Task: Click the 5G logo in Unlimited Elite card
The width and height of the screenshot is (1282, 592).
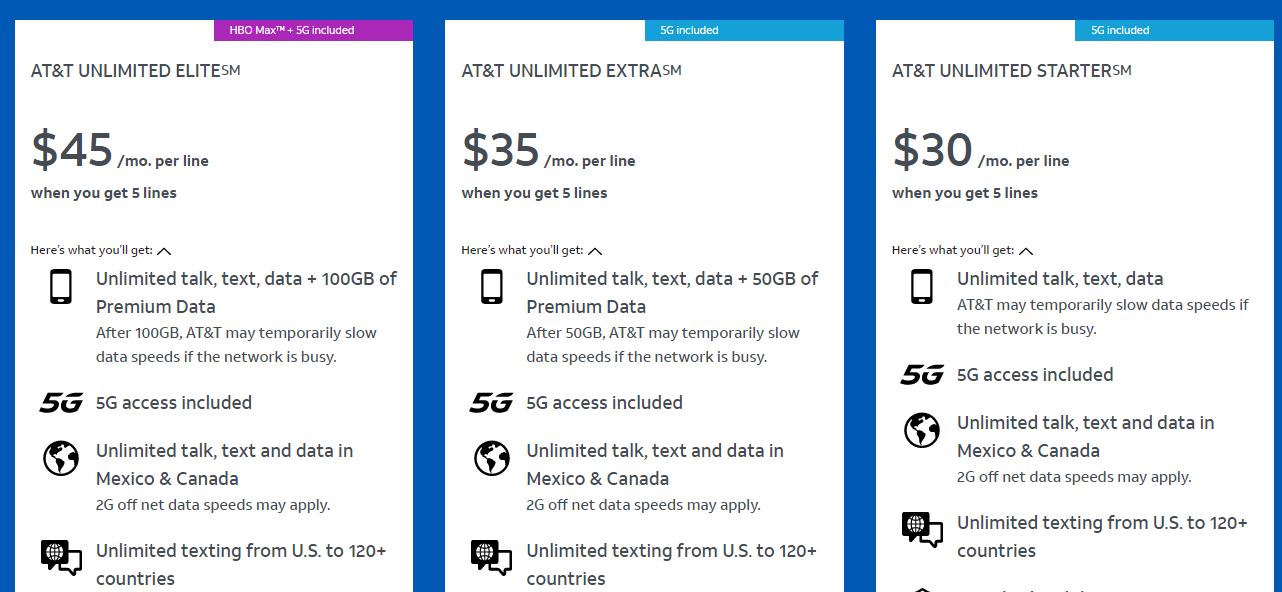Action: click(61, 403)
